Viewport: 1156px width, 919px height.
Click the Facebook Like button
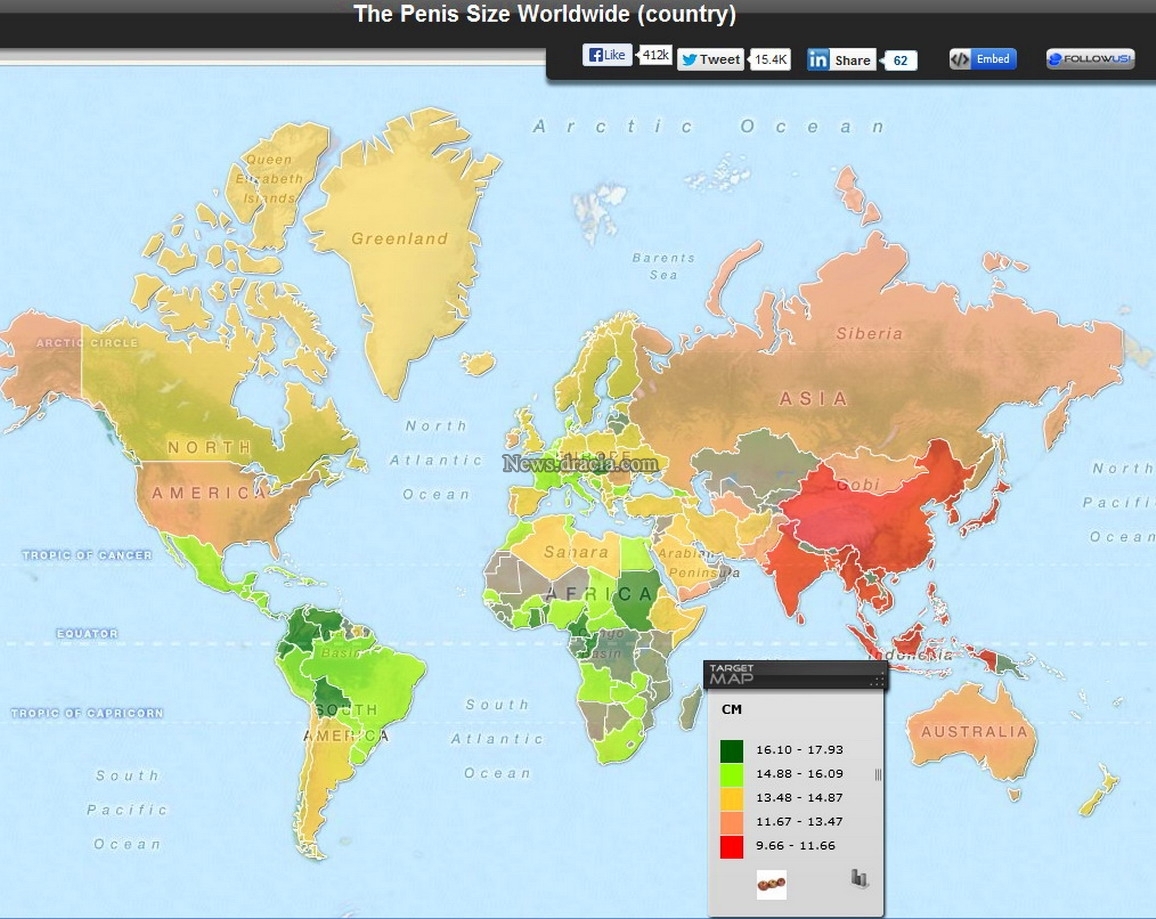(607, 55)
